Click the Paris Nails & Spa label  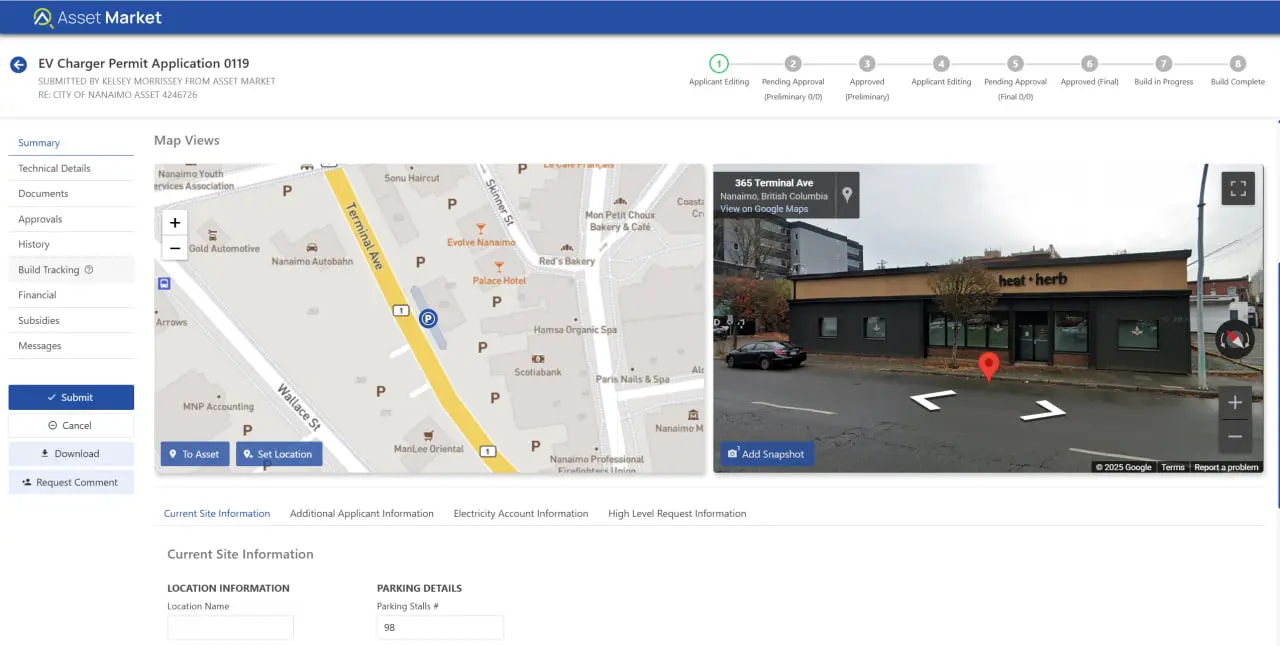633,379
